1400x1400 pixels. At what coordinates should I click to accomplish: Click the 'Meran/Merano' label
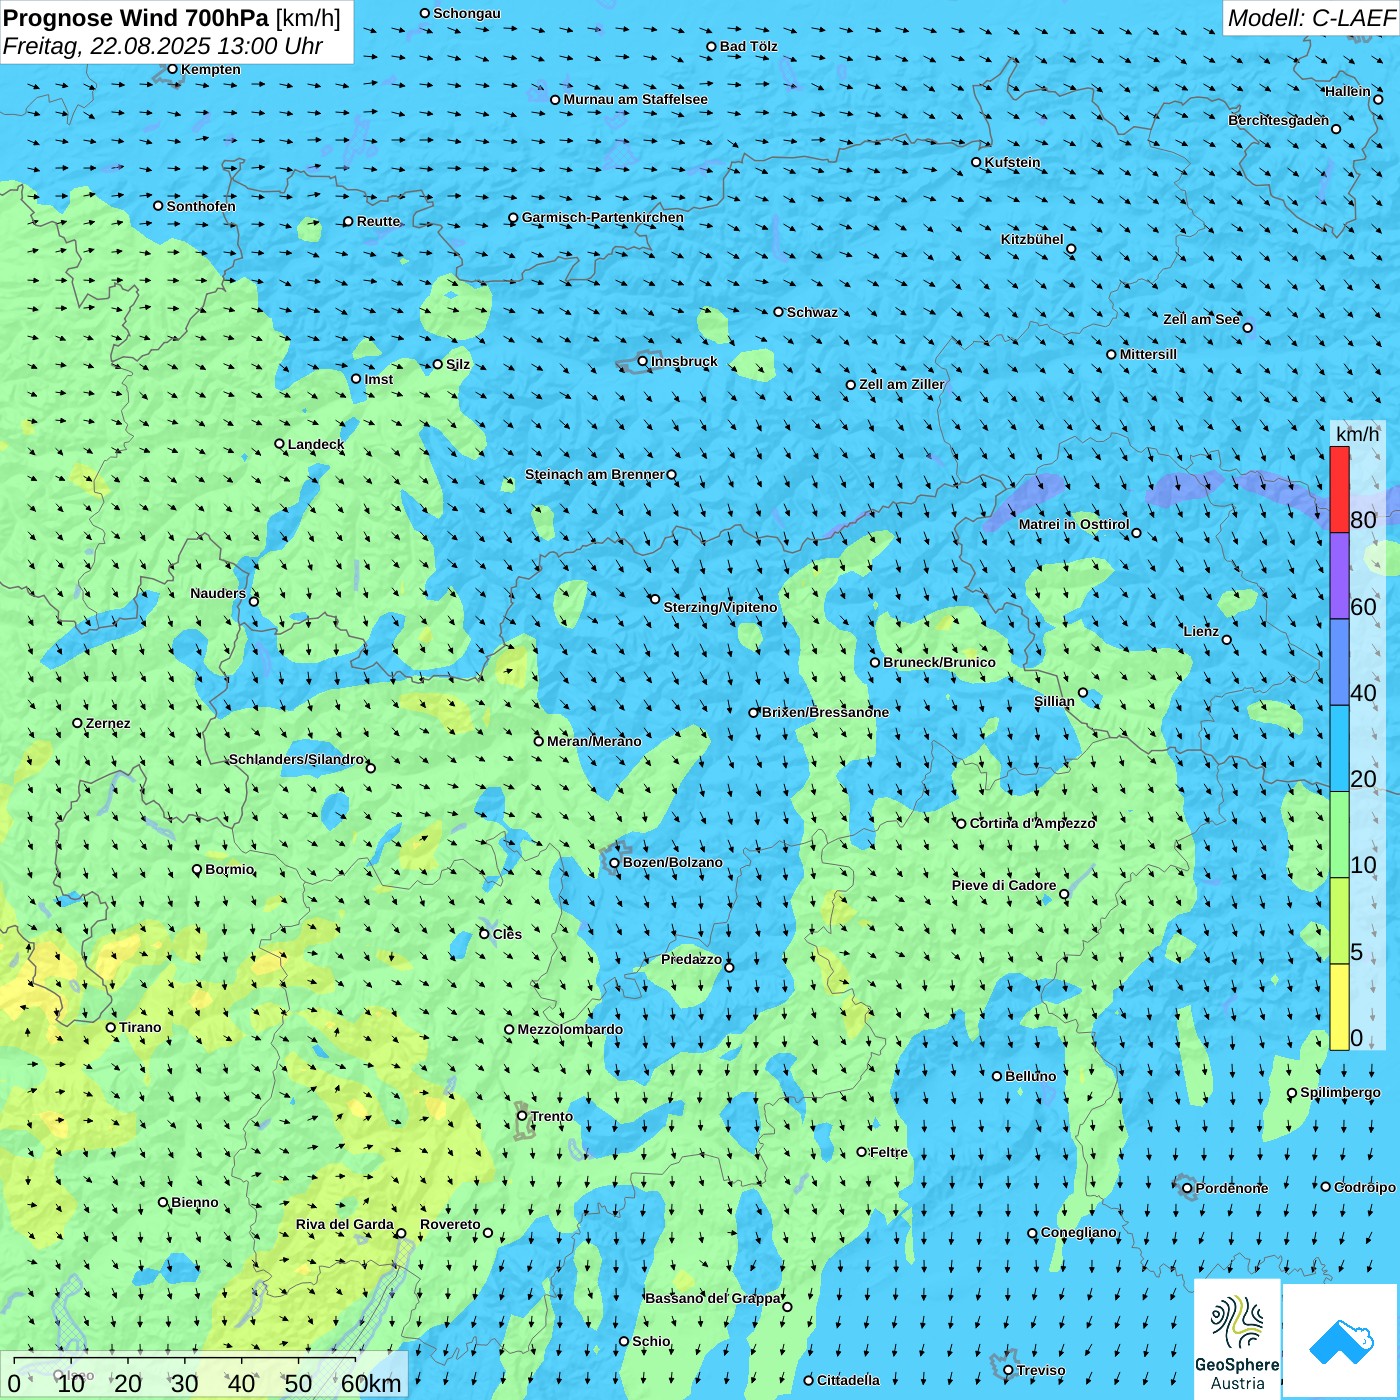click(594, 741)
